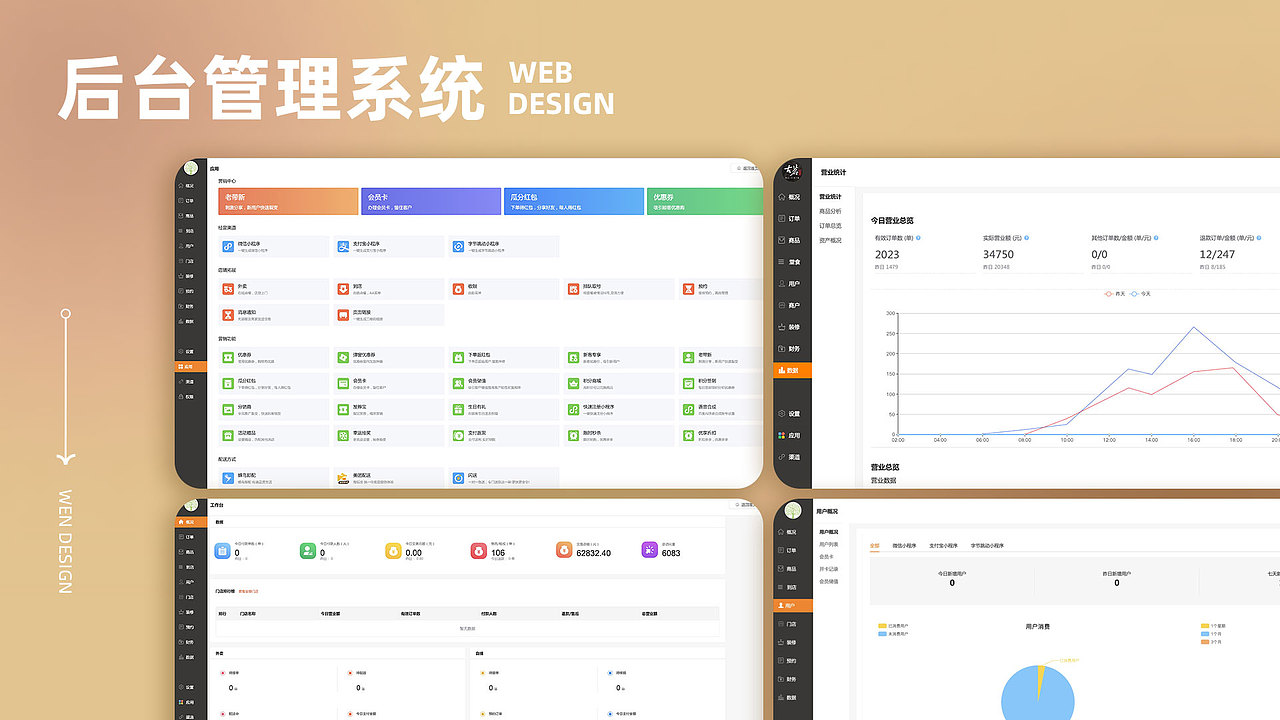1280x720 pixels.
Task: Open 会员卡 submenu in user overview
Action: tap(827, 556)
